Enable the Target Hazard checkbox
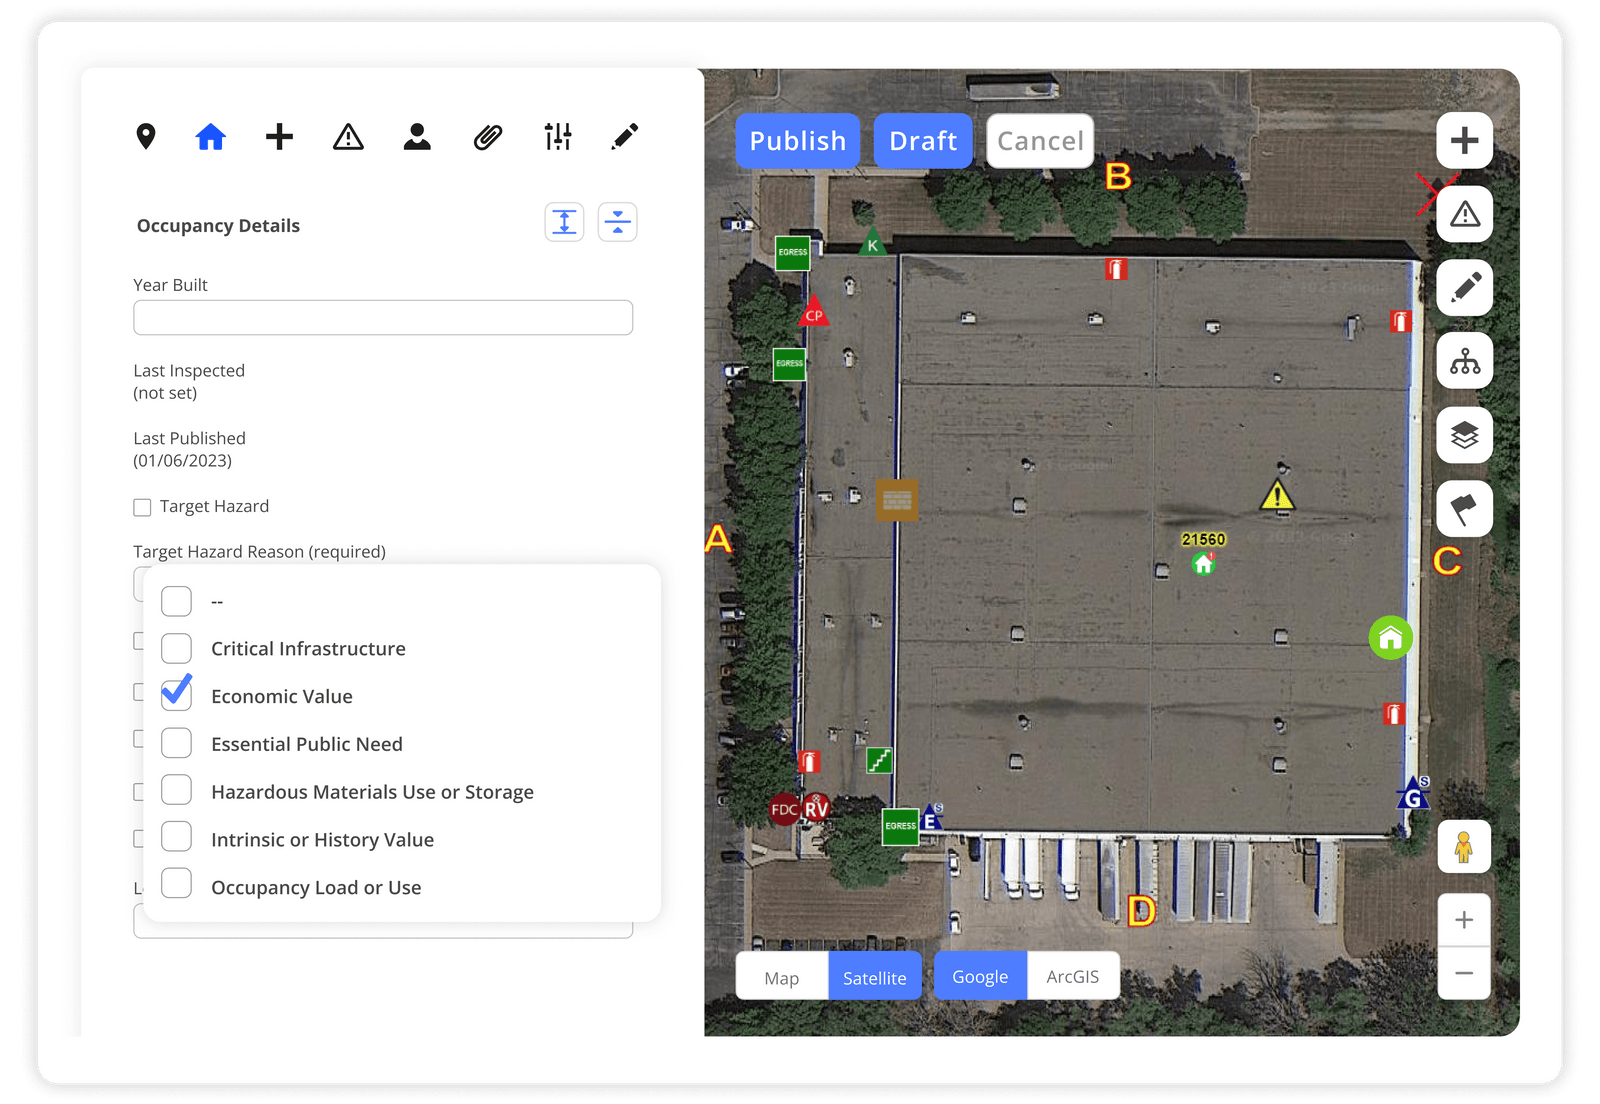 [x=142, y=507]
